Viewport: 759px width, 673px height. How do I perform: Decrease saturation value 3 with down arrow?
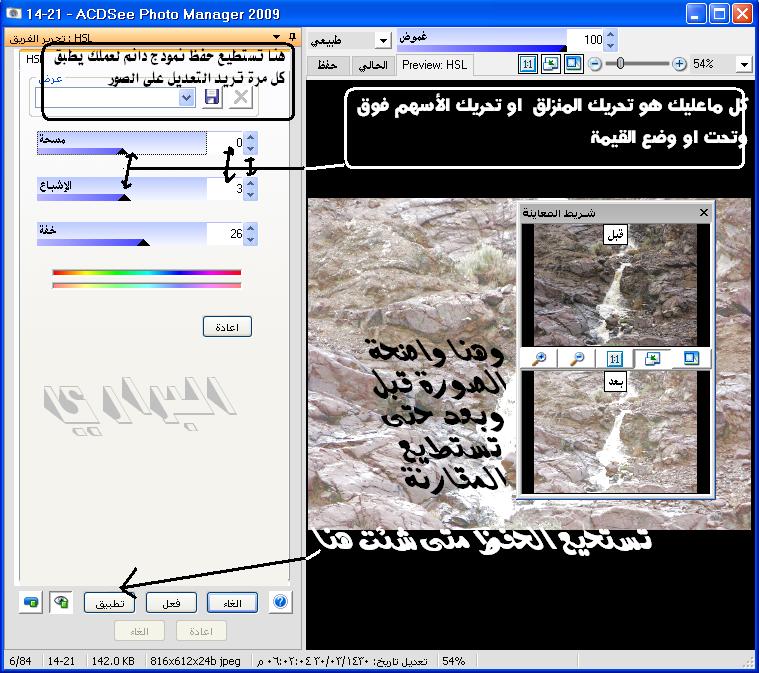(250, 194)
